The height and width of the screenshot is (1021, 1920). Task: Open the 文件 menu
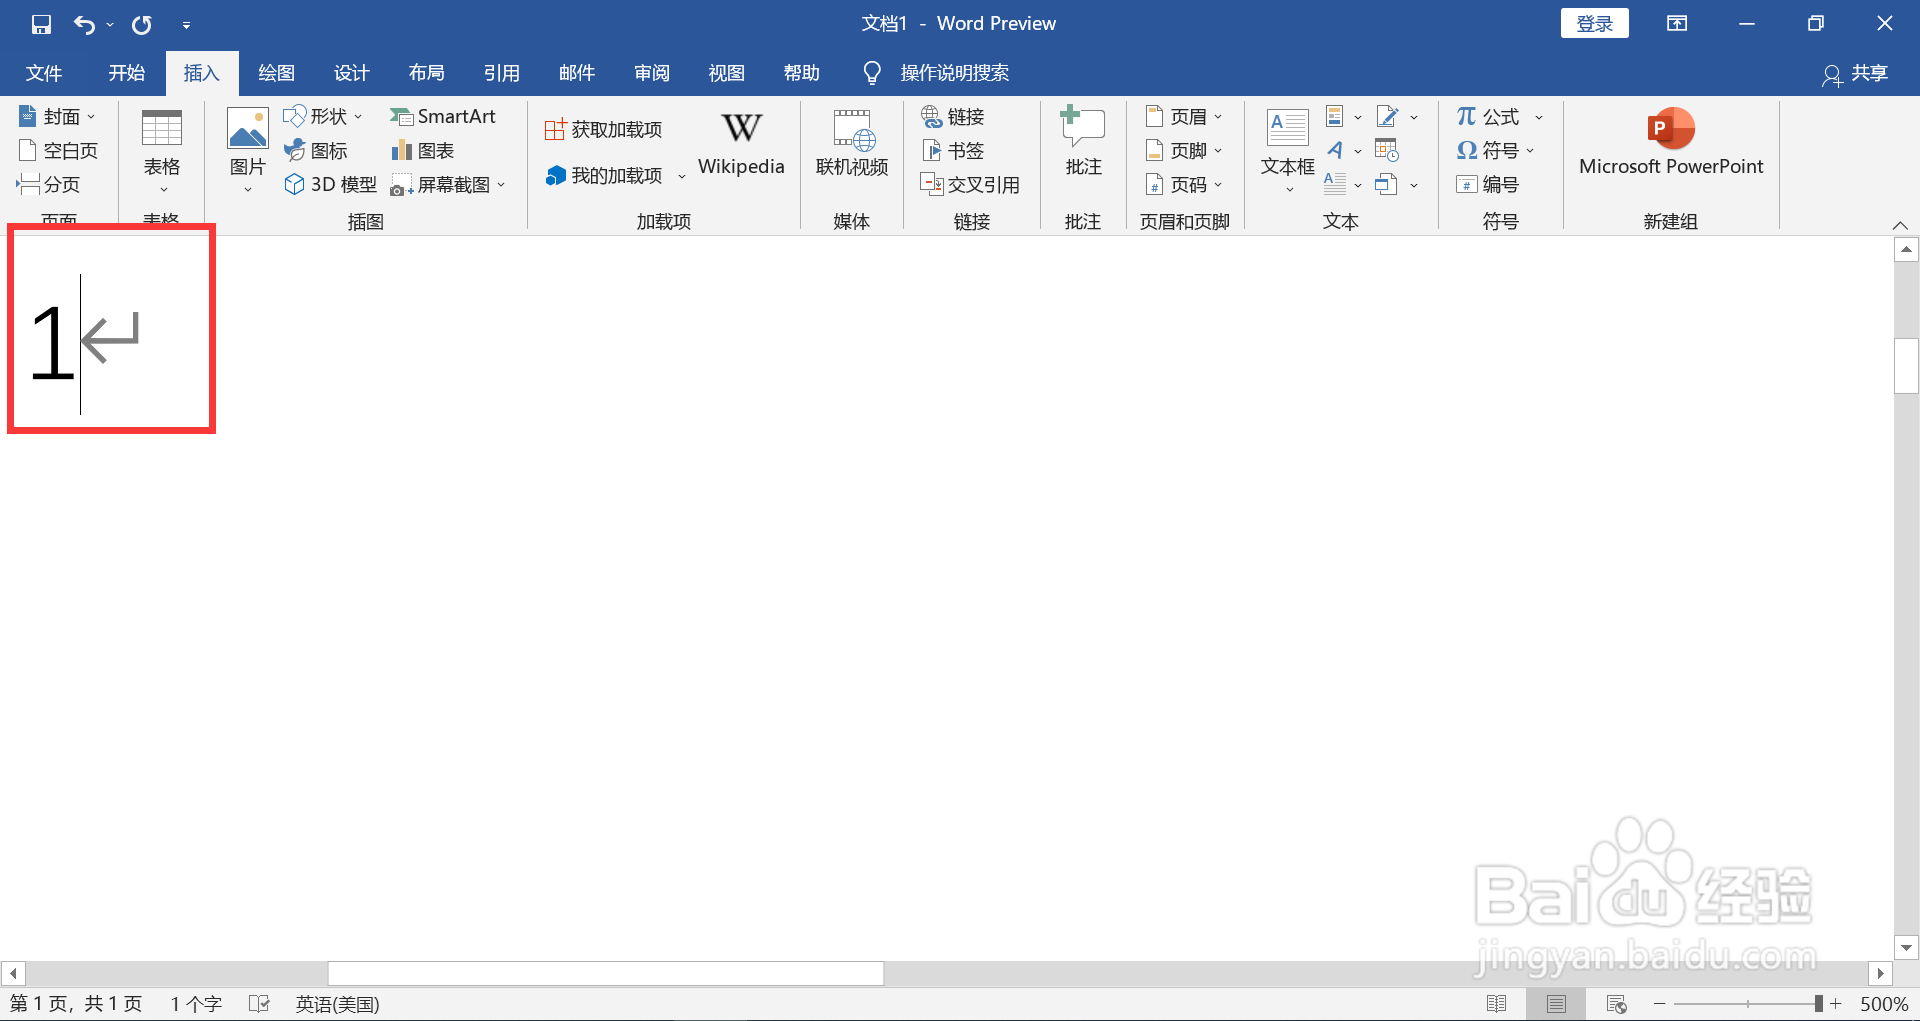pyautogui.click(x=43, y=72)
